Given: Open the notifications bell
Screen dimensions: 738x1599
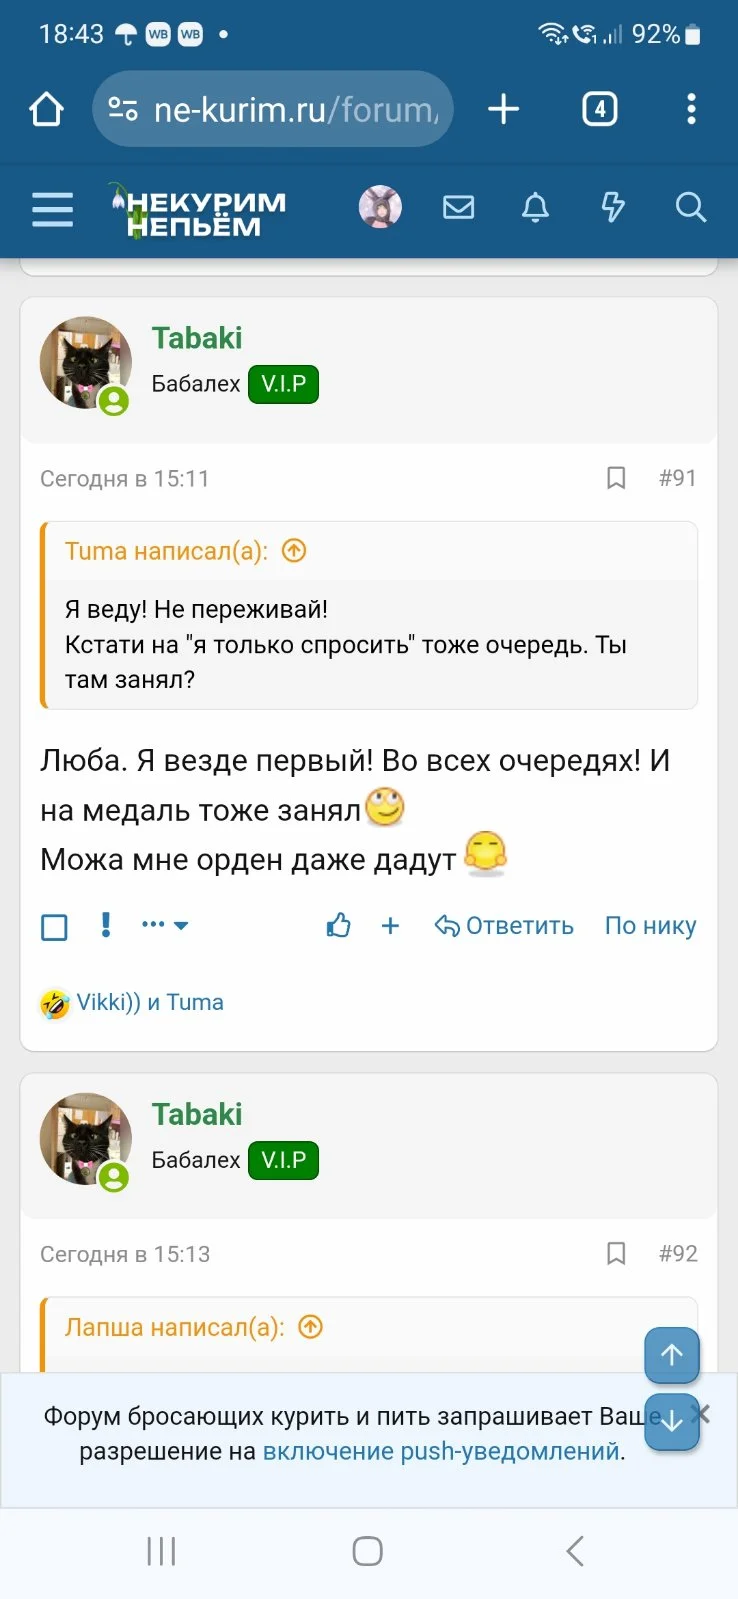Looking at the screenshot, I should pos(536,207).
